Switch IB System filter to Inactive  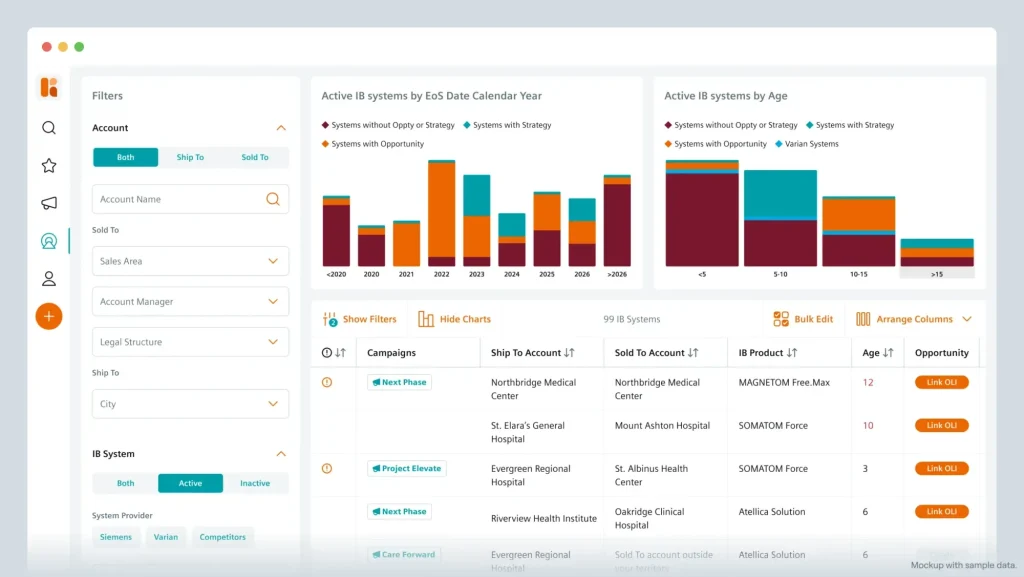[255, 483]
